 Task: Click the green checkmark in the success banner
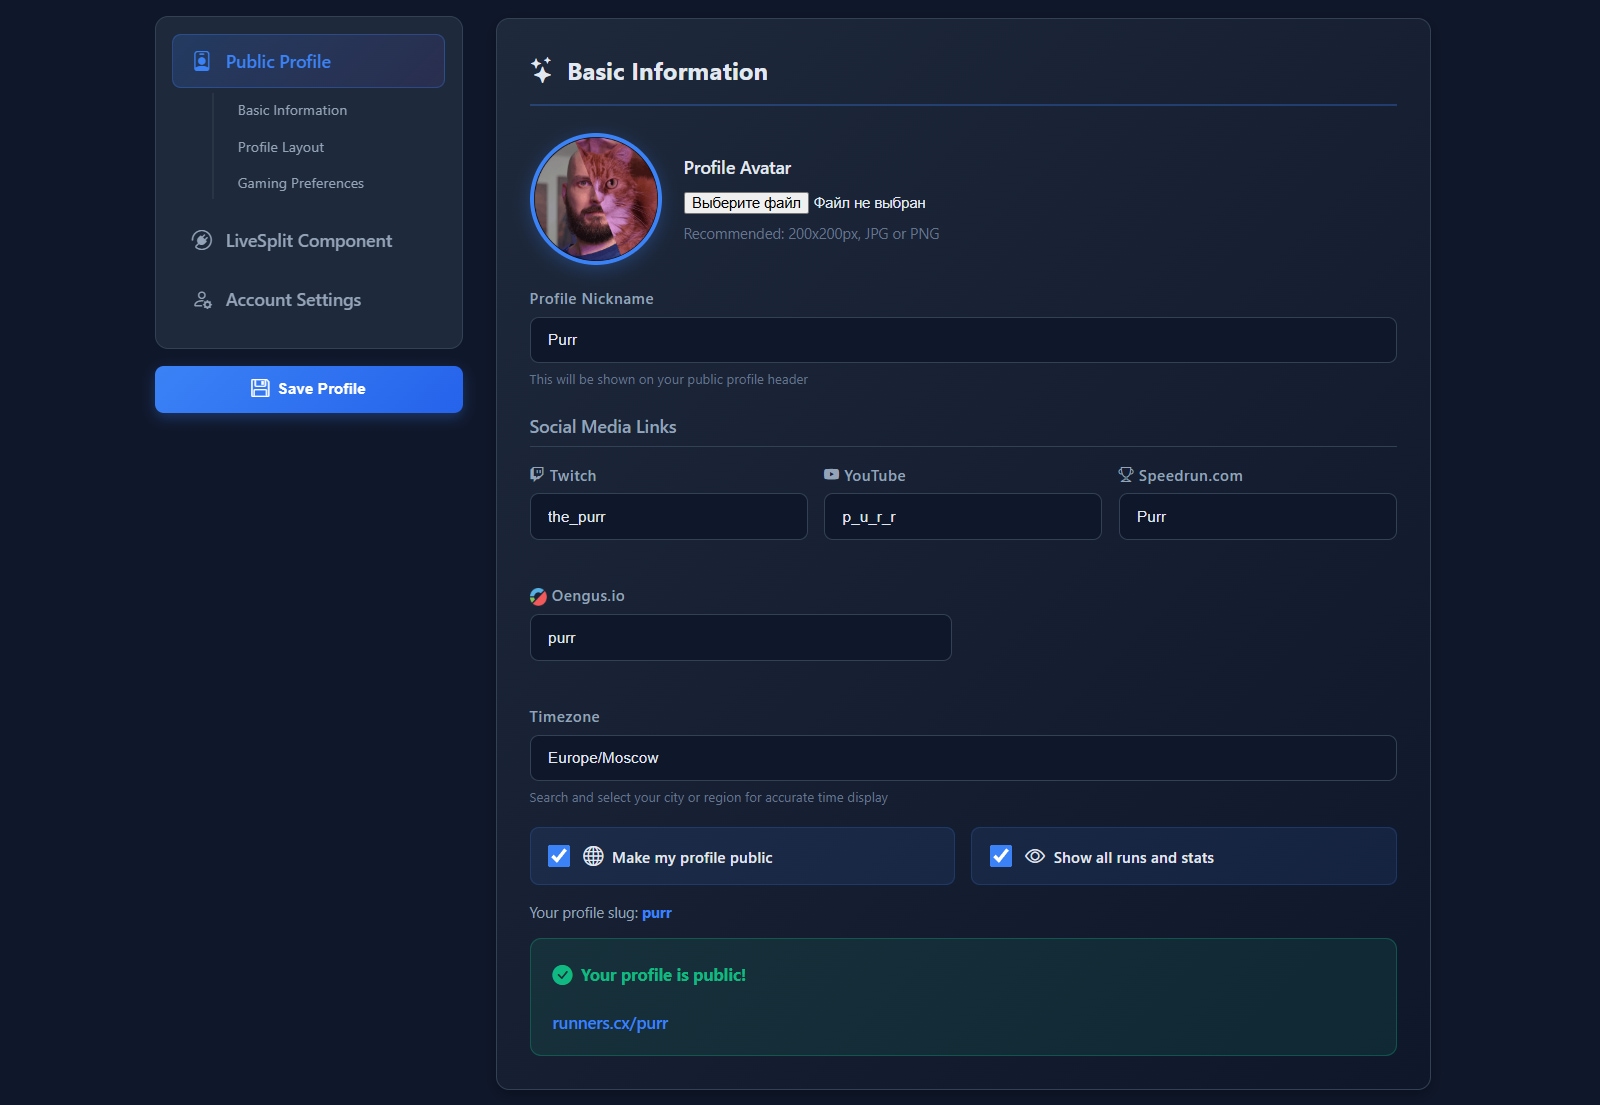(565, 974)
